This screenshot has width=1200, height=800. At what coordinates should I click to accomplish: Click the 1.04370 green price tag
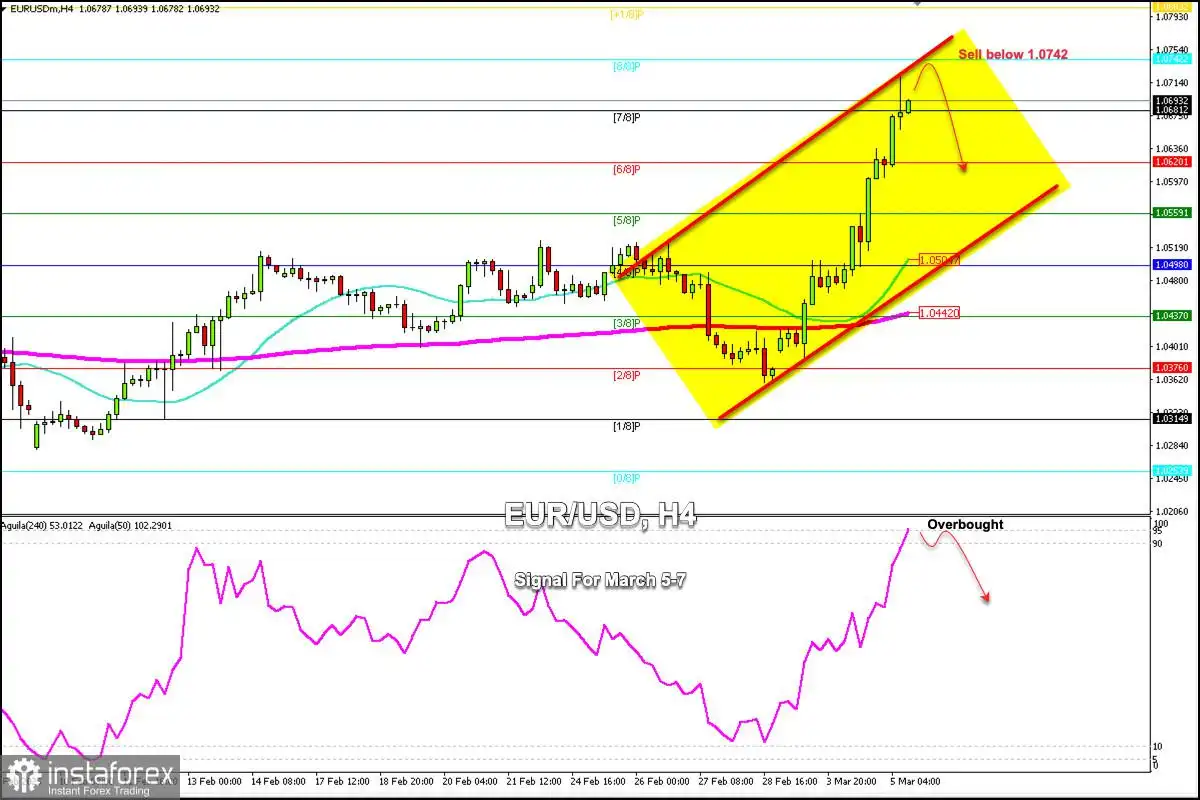[x=1173, y=316]
